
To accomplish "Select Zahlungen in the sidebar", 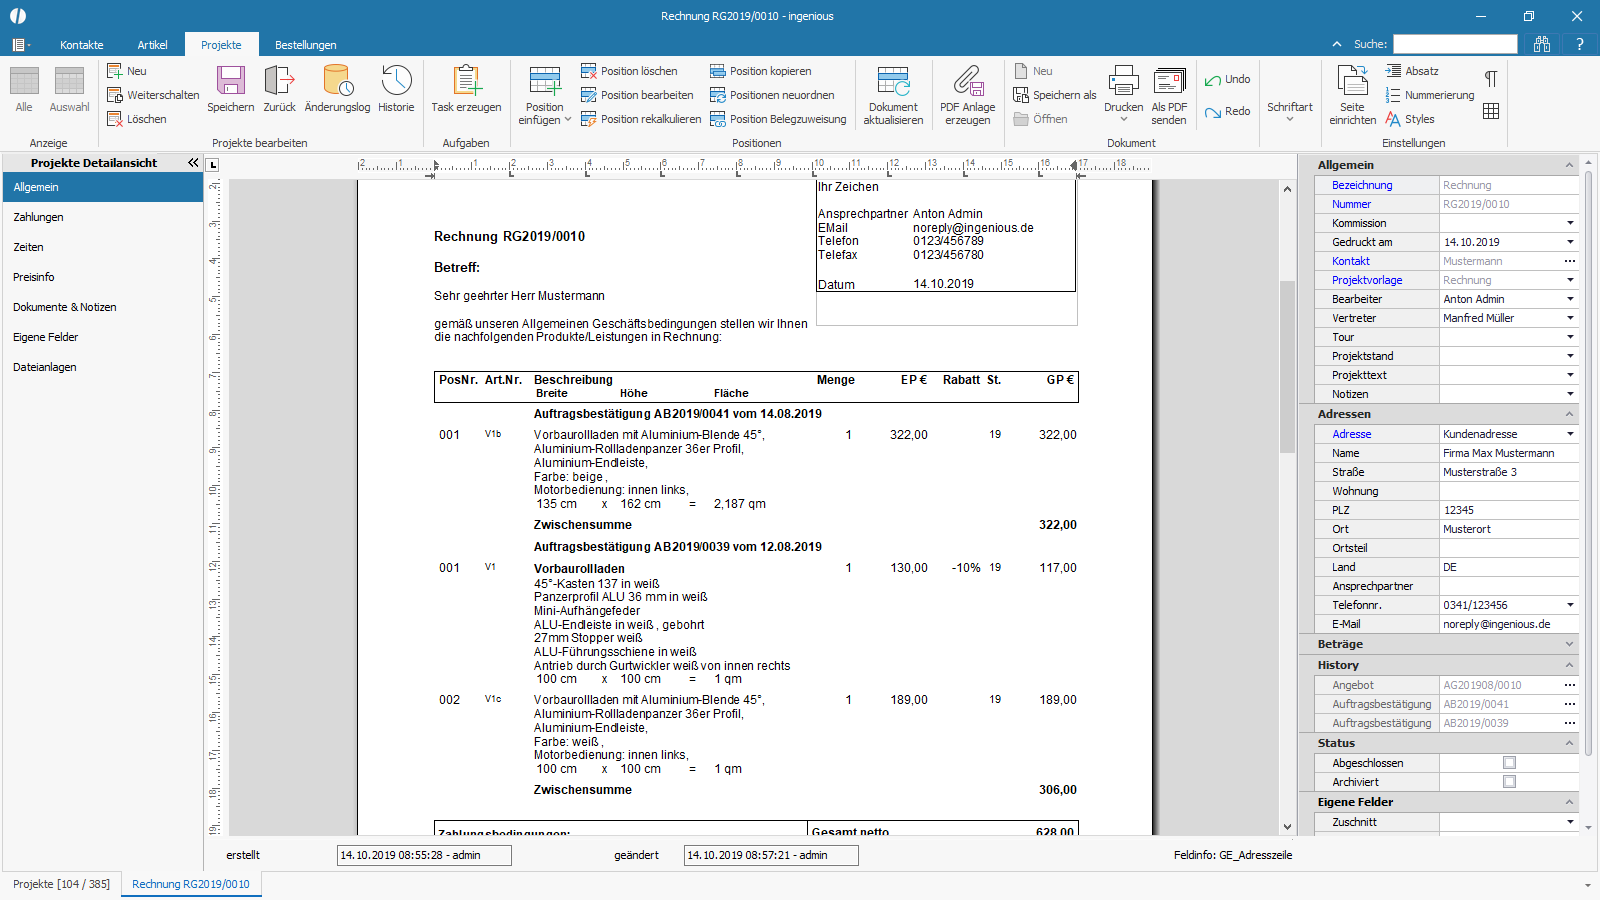I will 38,217.
